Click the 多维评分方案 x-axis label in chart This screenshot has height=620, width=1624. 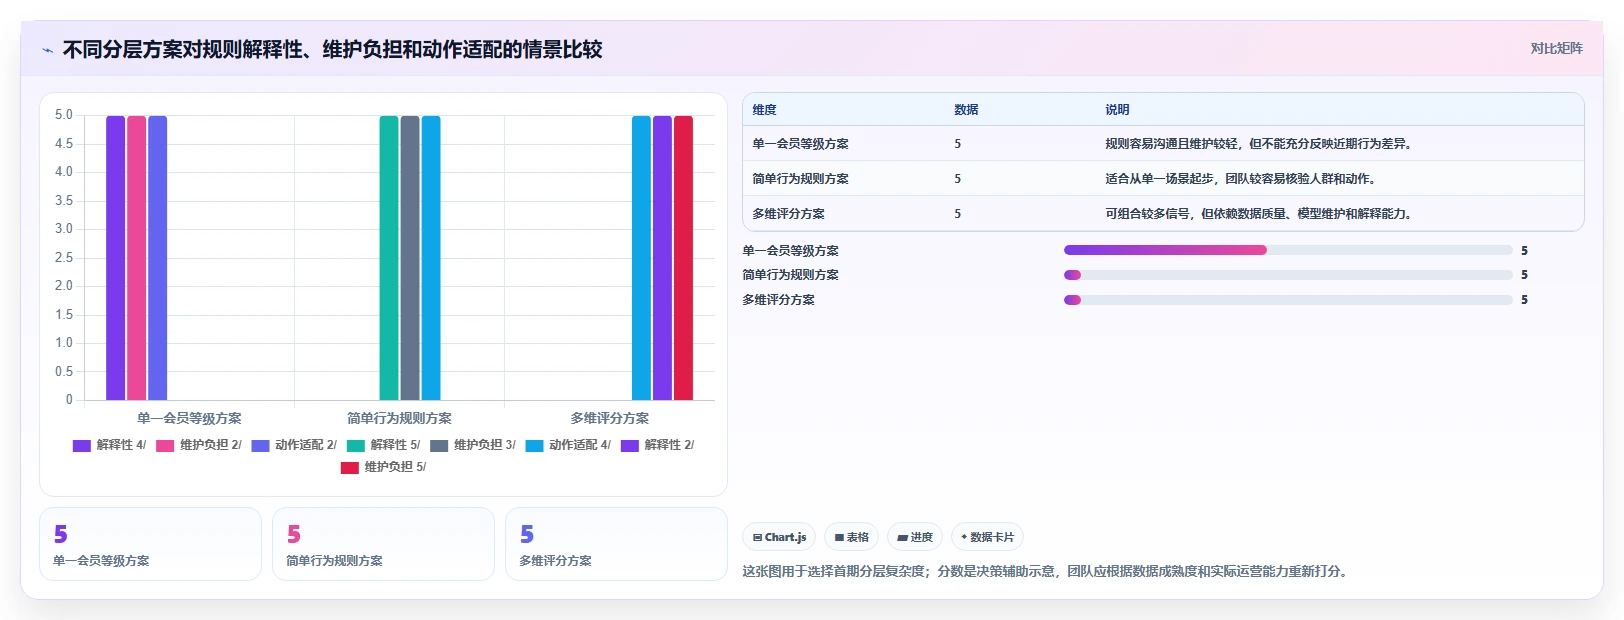tap(609, 418)
